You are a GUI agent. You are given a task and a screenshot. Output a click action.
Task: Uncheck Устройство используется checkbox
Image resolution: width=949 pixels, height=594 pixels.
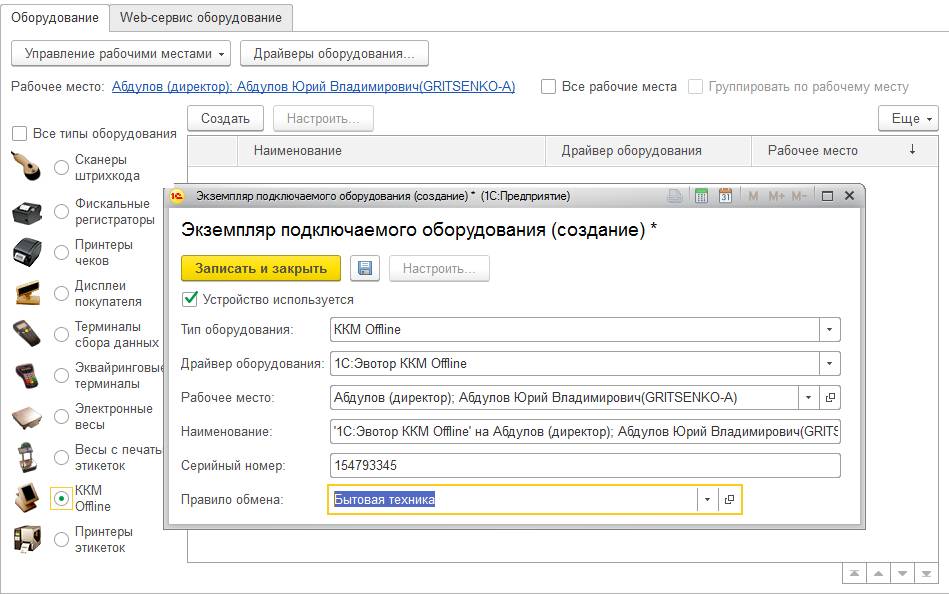190,299
